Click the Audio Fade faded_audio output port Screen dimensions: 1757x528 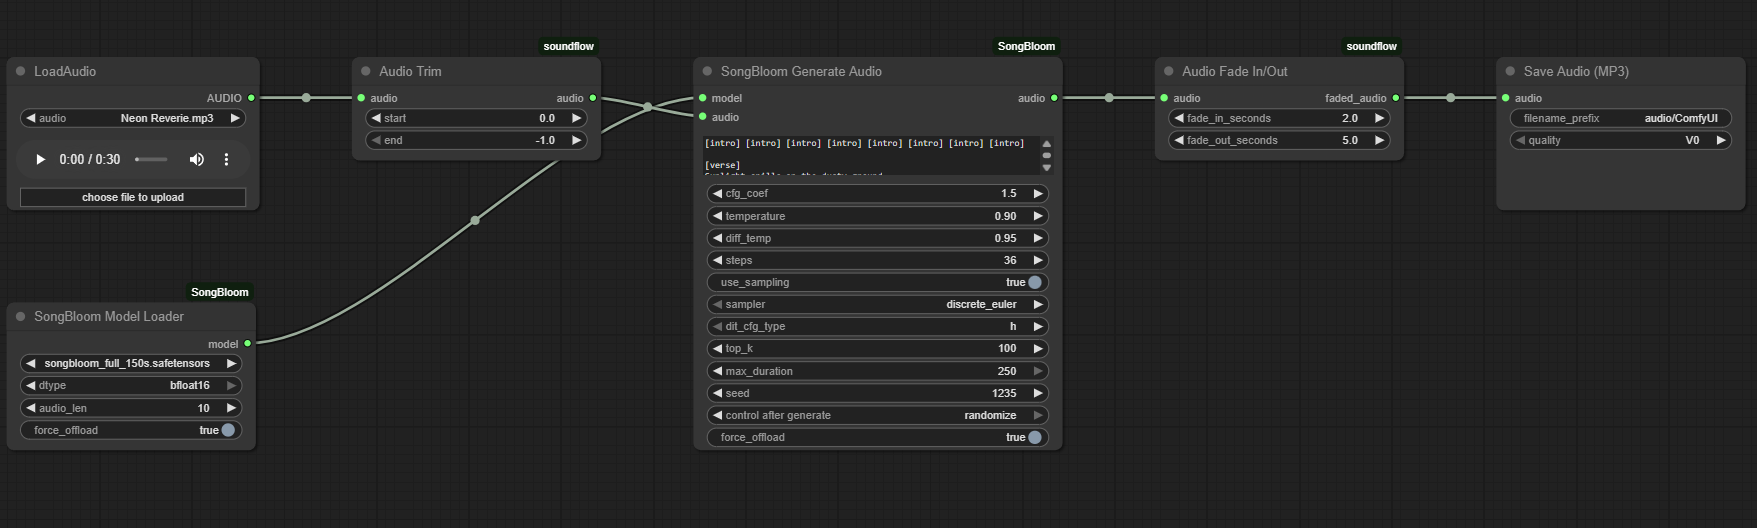[1396, 98]
